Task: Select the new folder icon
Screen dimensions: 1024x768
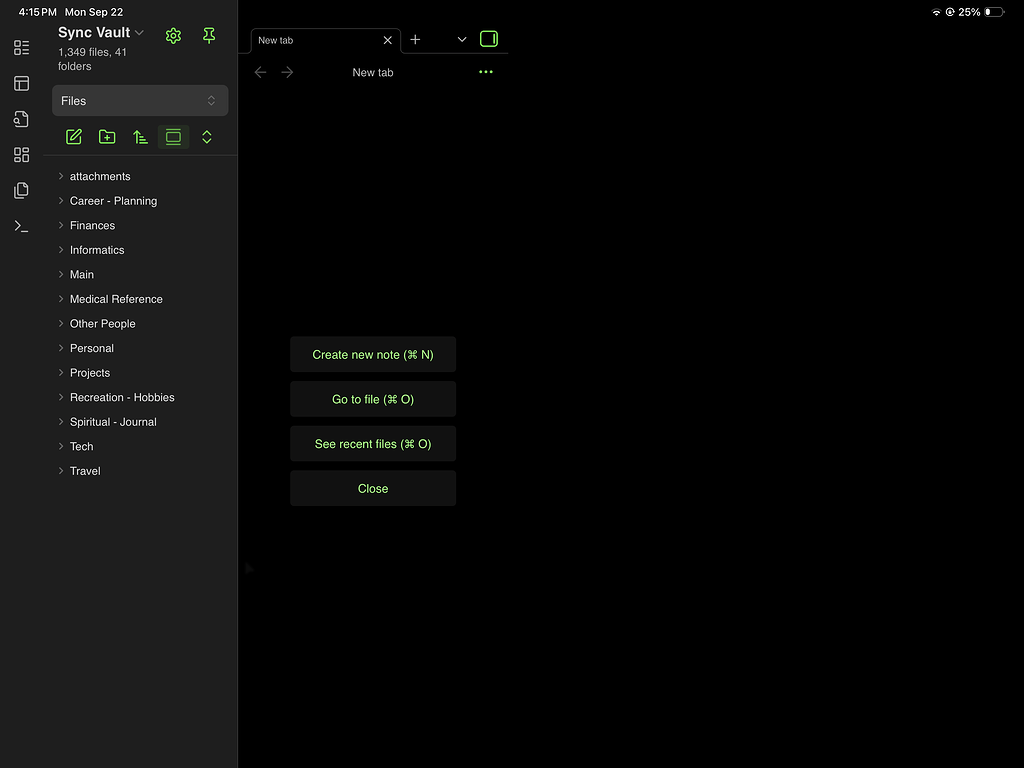Action: click(107, 136)
